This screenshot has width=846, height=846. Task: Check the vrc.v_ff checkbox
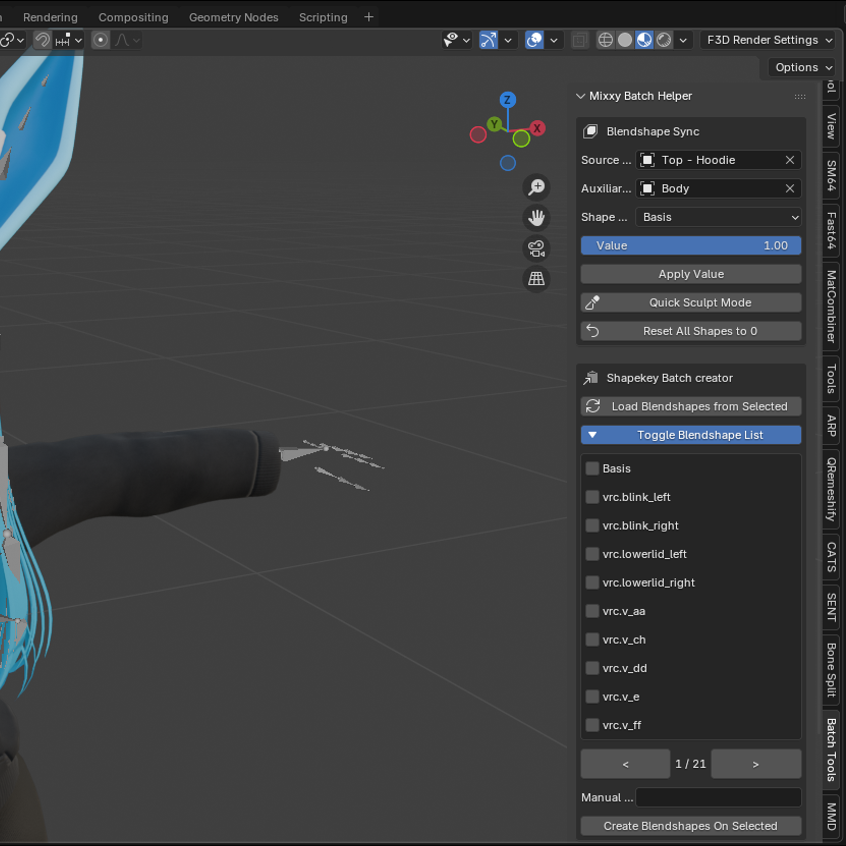(x=592, y=725)
